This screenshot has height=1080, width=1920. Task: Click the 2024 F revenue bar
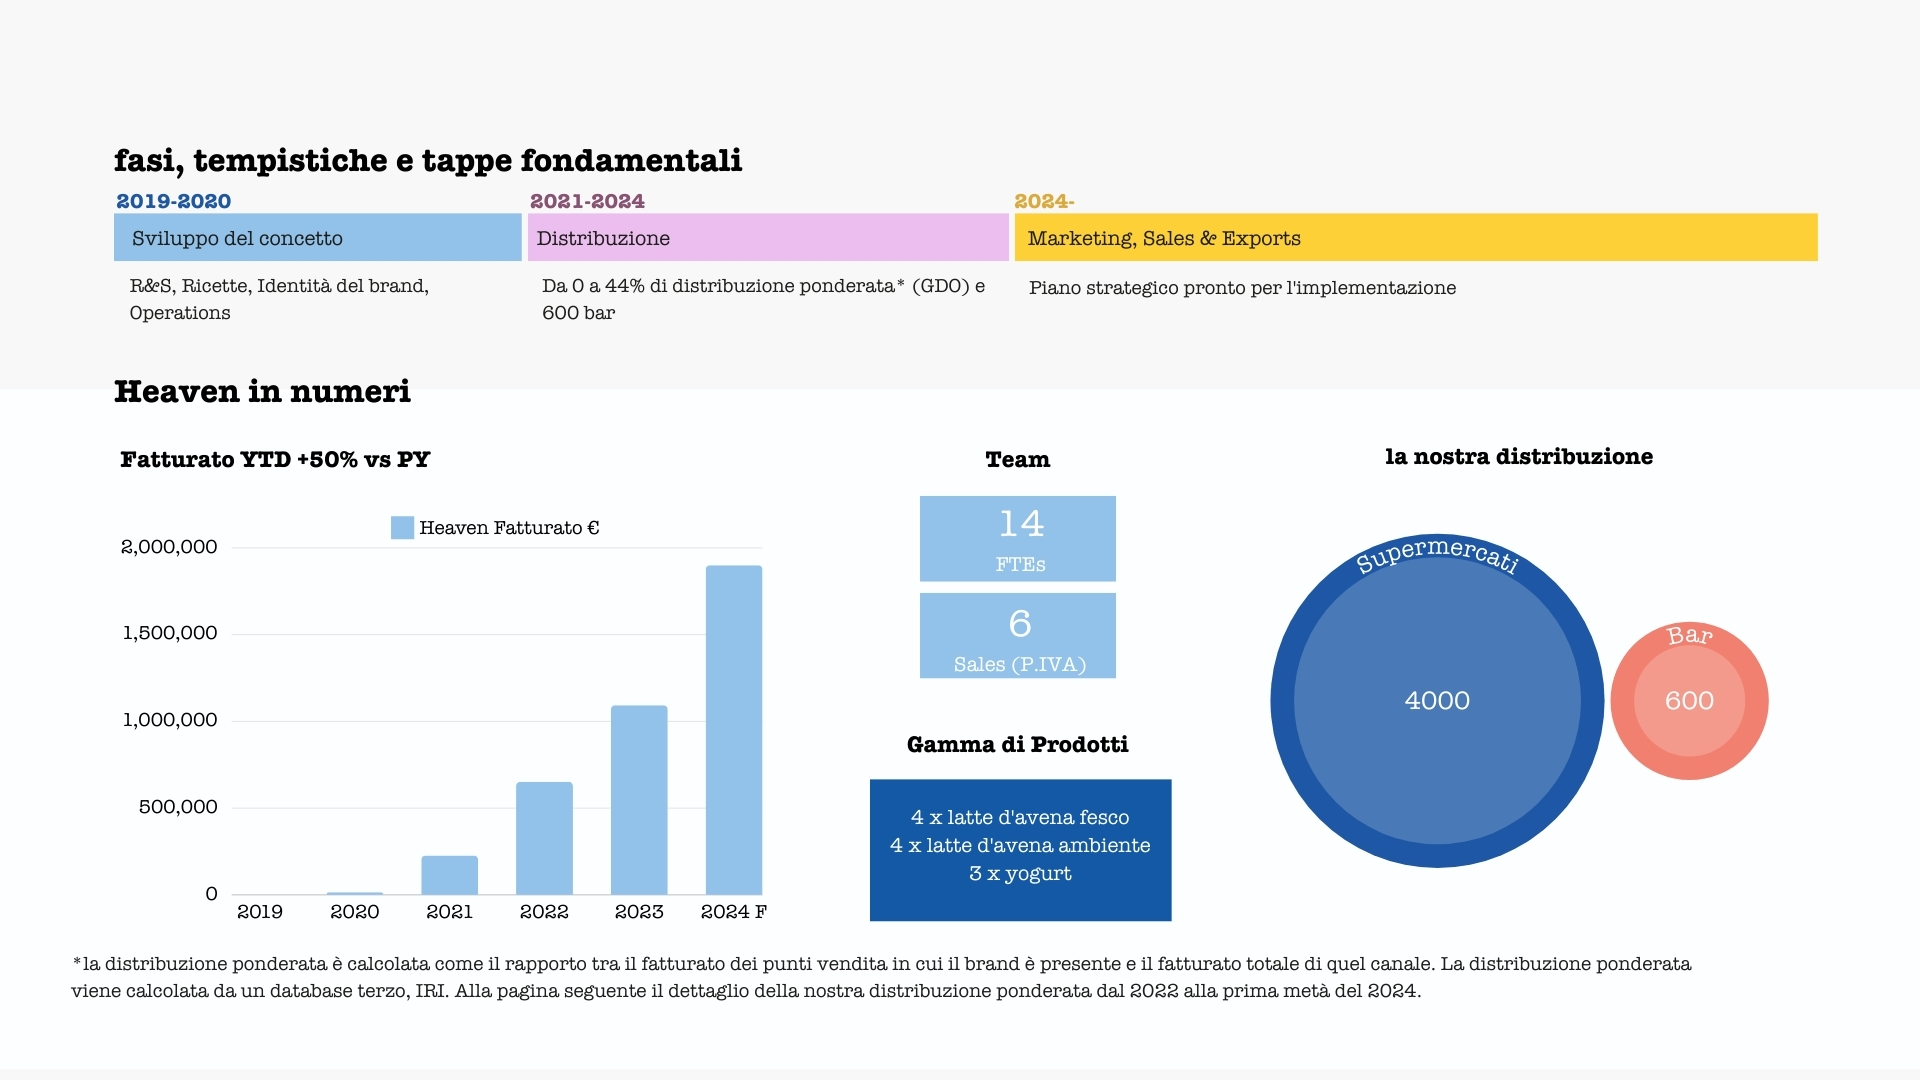tap(734, 730)
